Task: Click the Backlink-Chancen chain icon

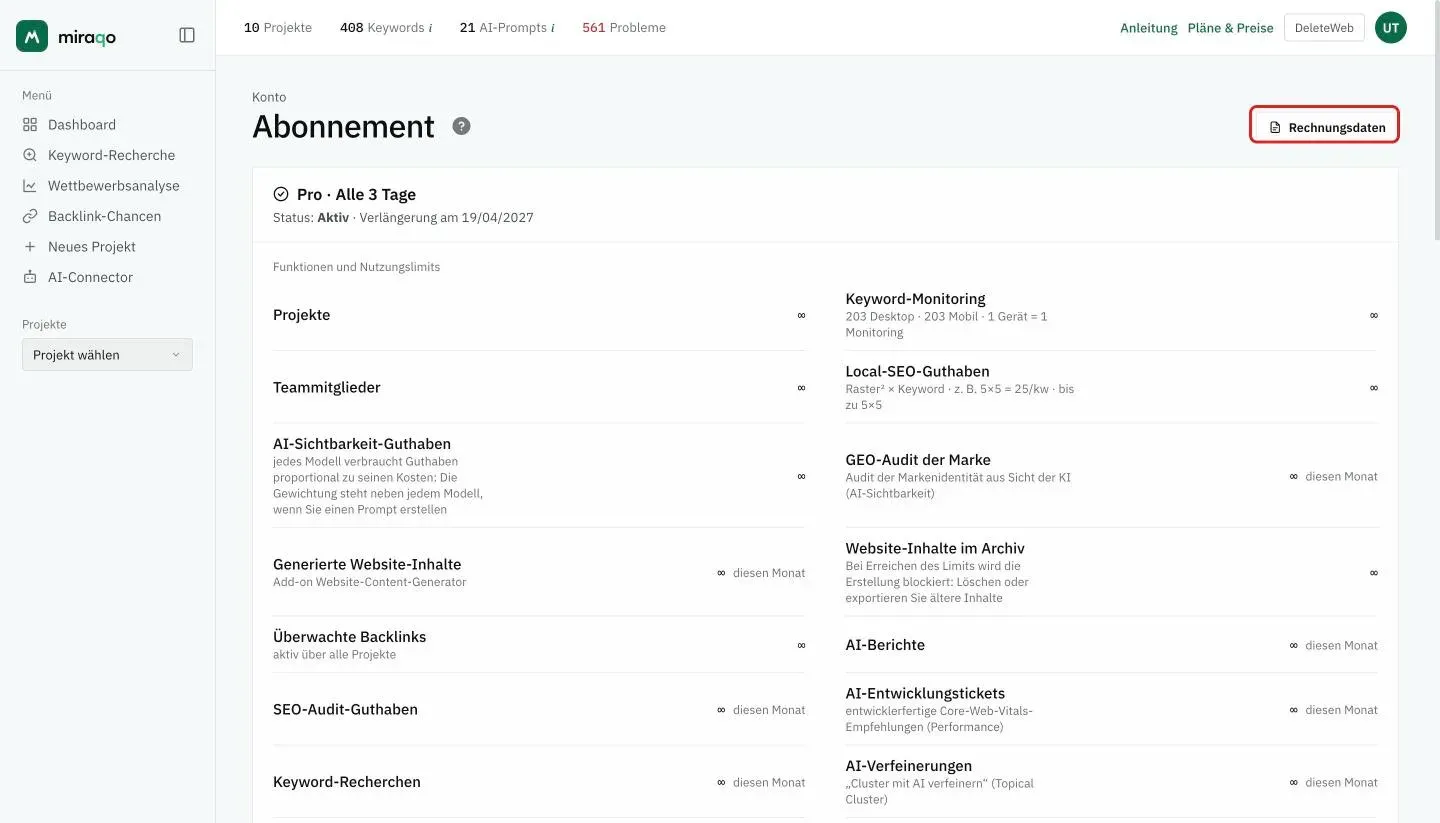Action: [30, 216]
